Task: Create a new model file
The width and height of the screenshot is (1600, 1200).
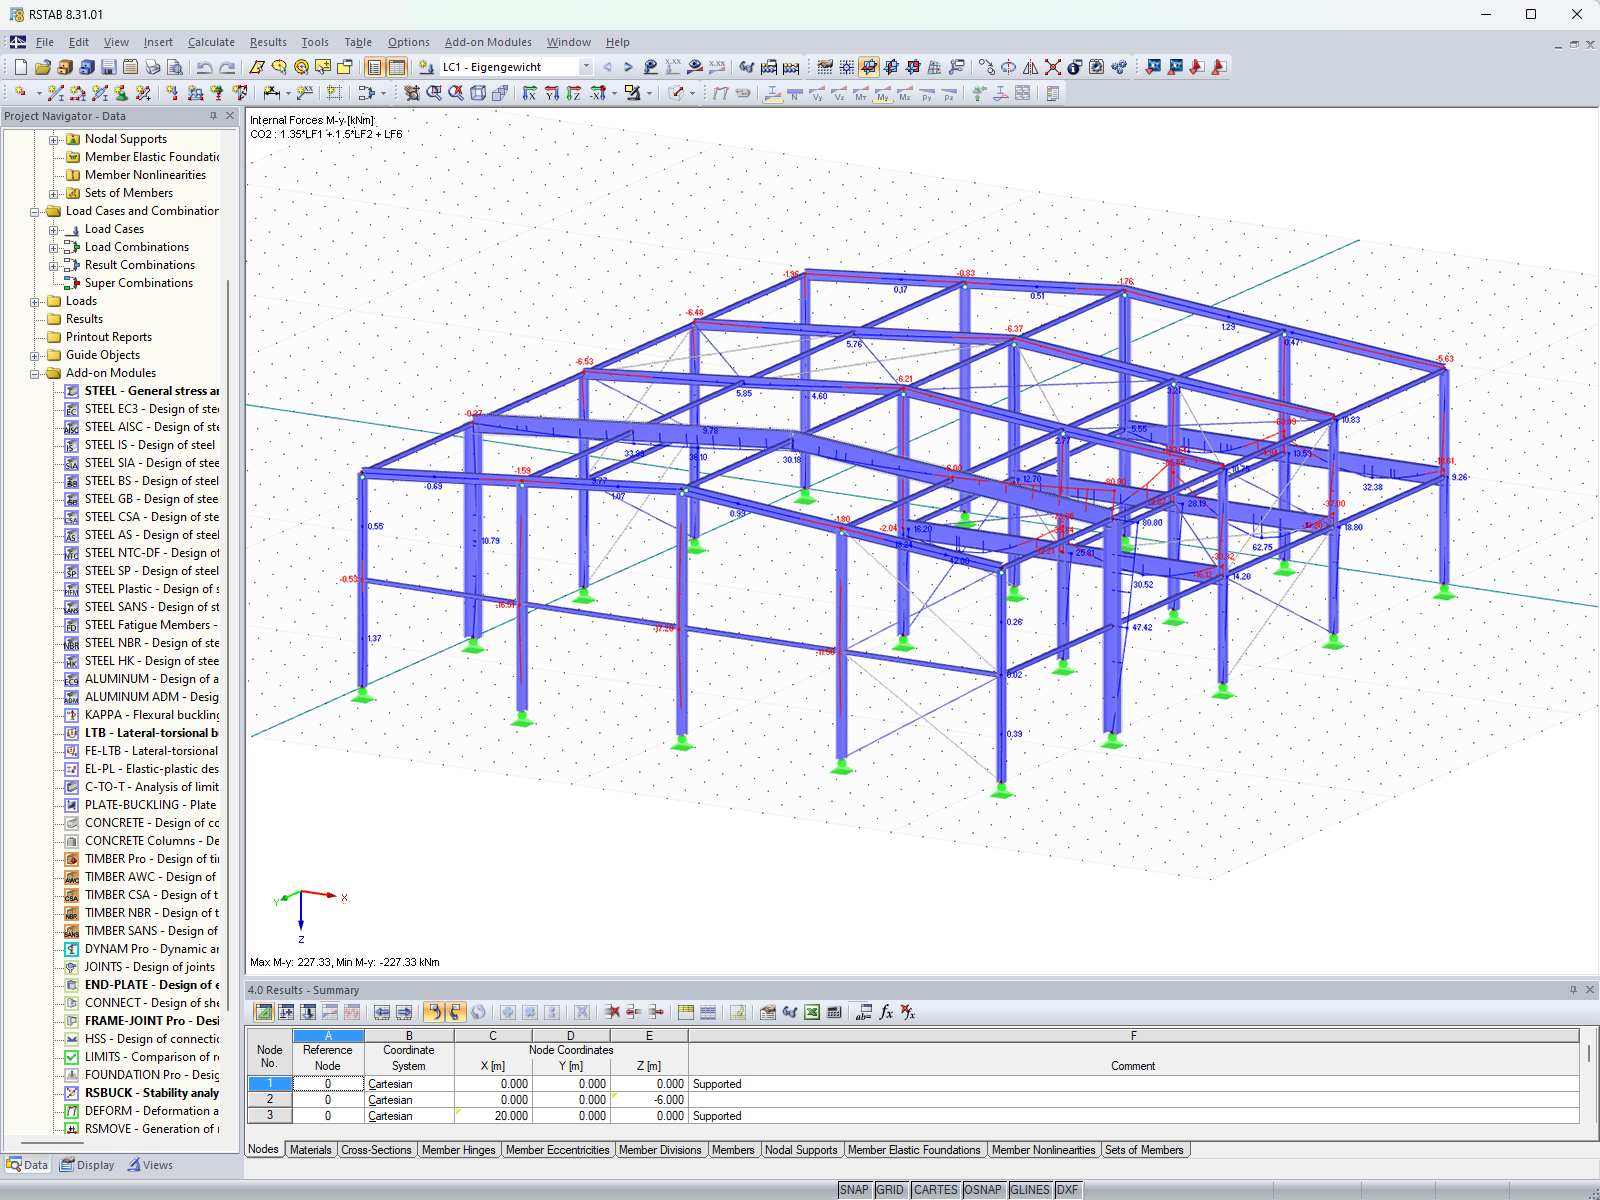Action: 20,67
